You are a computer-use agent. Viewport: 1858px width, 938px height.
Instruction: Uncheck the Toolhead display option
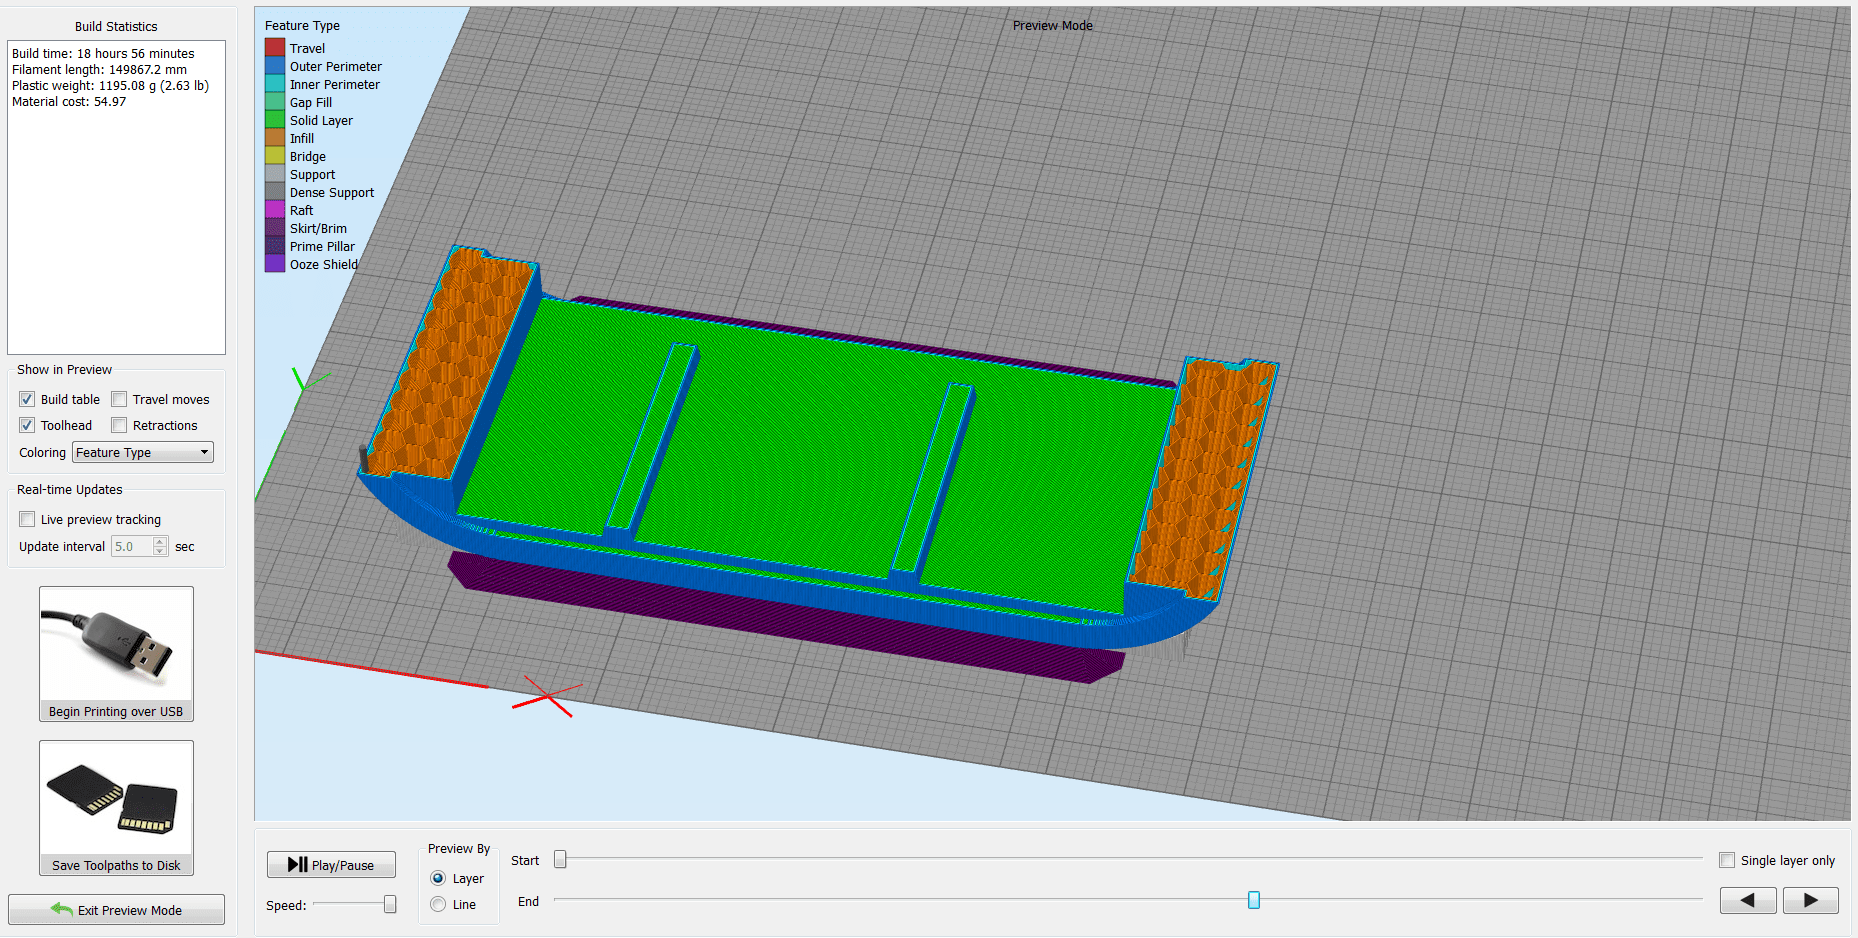[27, 425]
